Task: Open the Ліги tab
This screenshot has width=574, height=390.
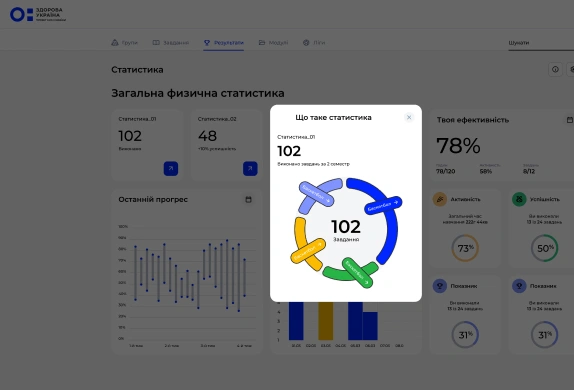Action: point(314,42)
